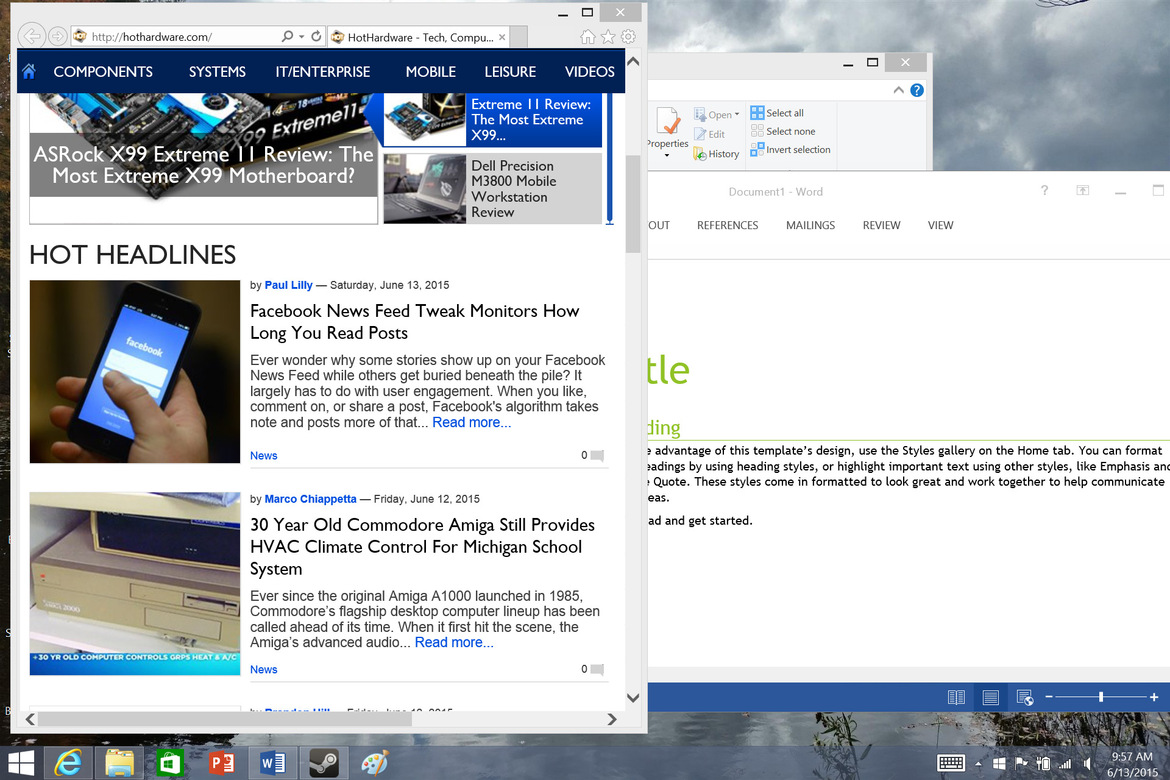Click the IE vertical scroll down arrow

click(x=633, y=698)
